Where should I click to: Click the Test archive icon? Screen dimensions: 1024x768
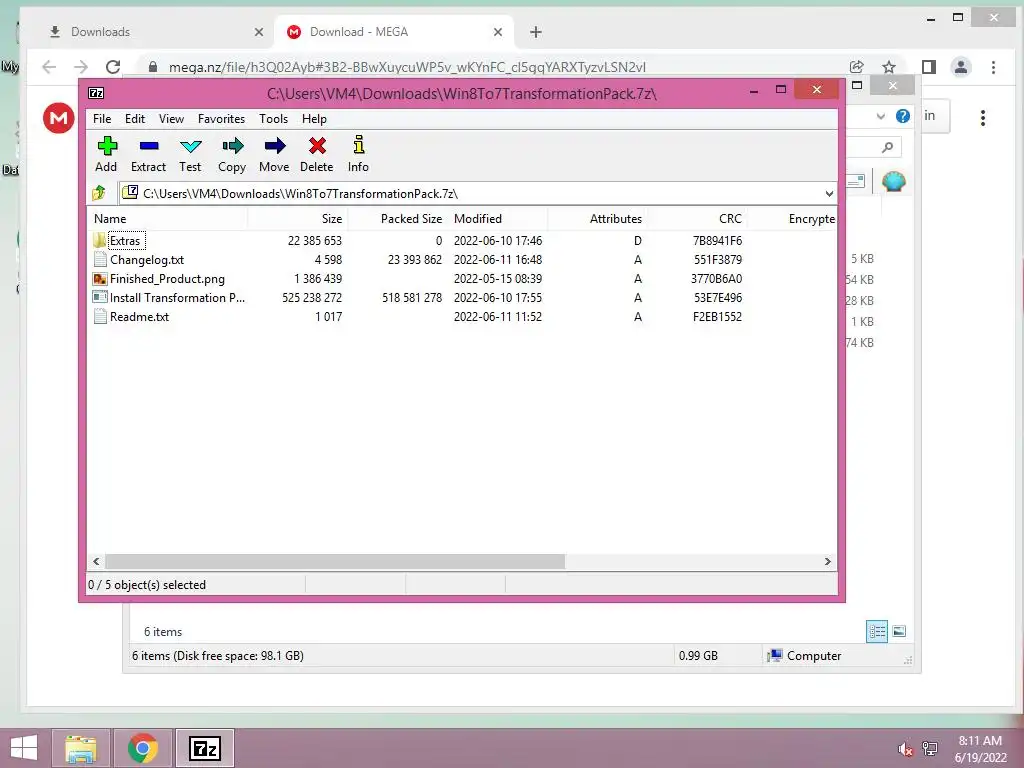[190, 154]
